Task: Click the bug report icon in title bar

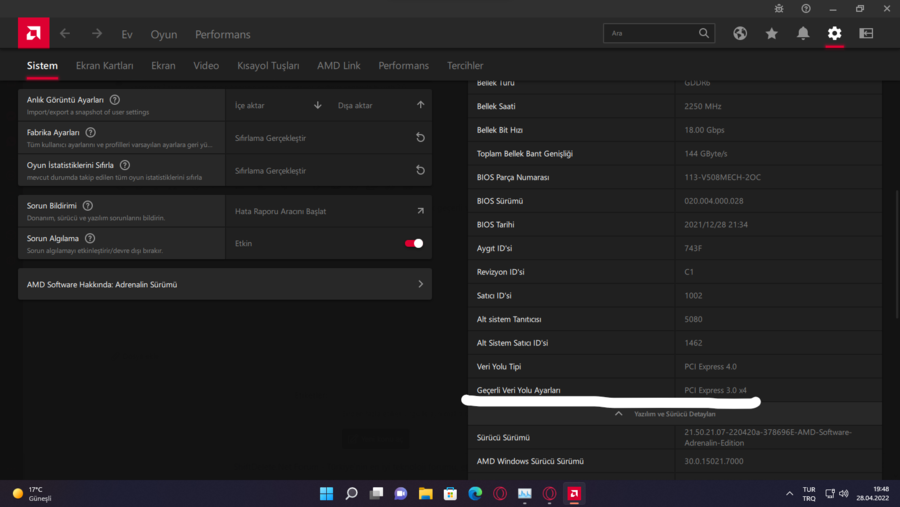Action: click(x=780, y=8)
